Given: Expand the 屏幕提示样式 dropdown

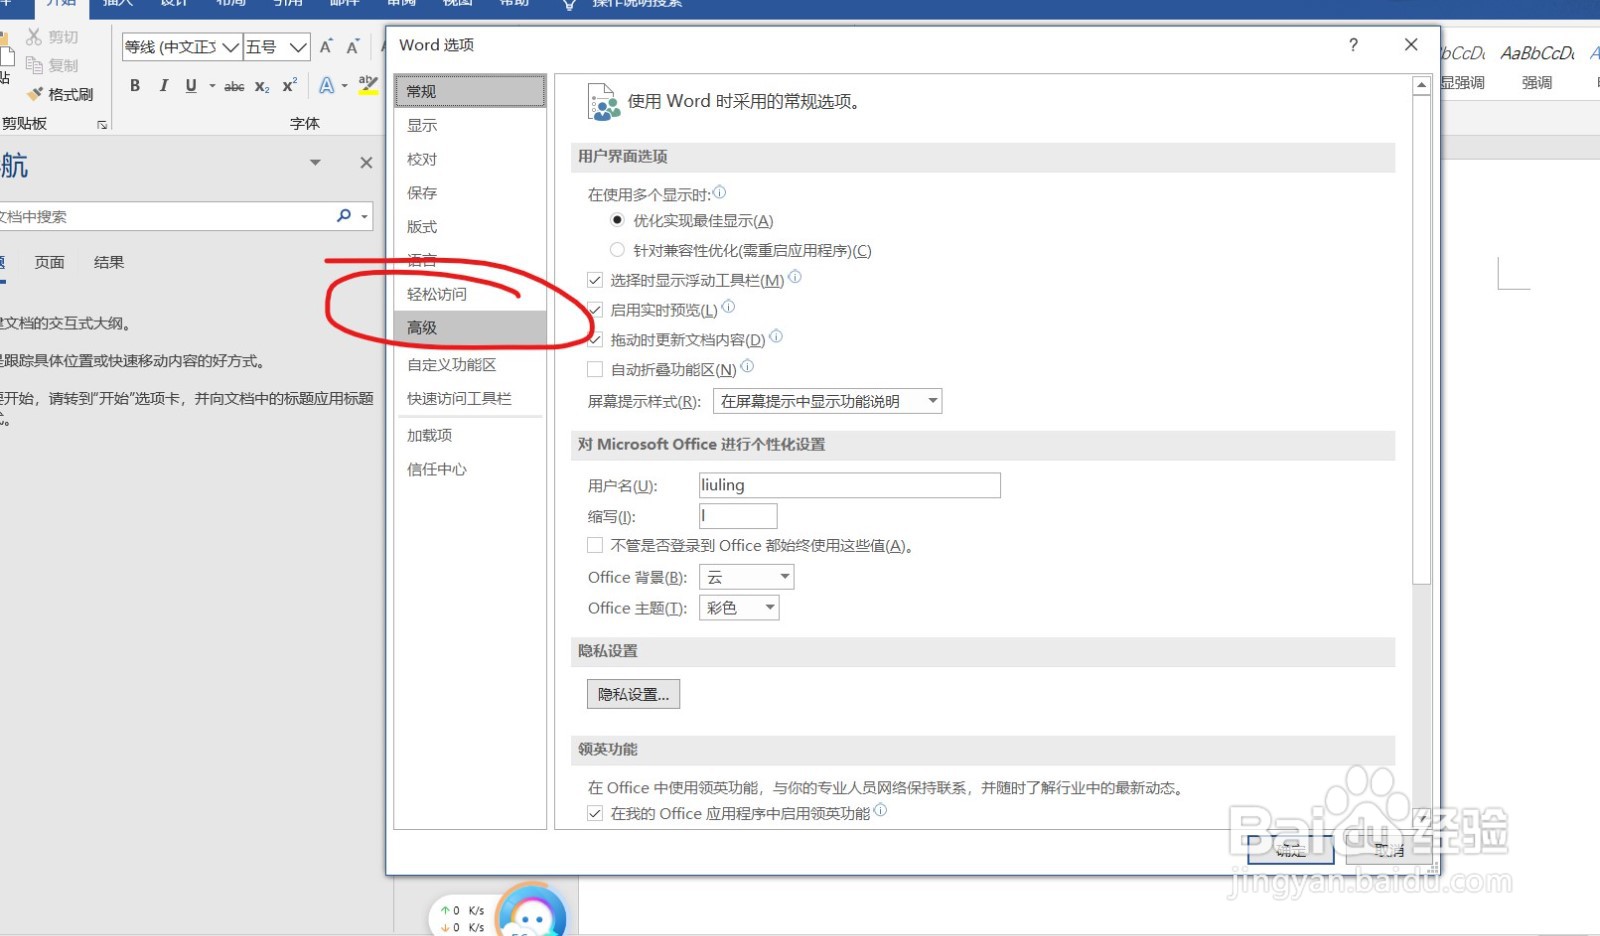Looking at the screenshot, I should click(x=932, y=401).
